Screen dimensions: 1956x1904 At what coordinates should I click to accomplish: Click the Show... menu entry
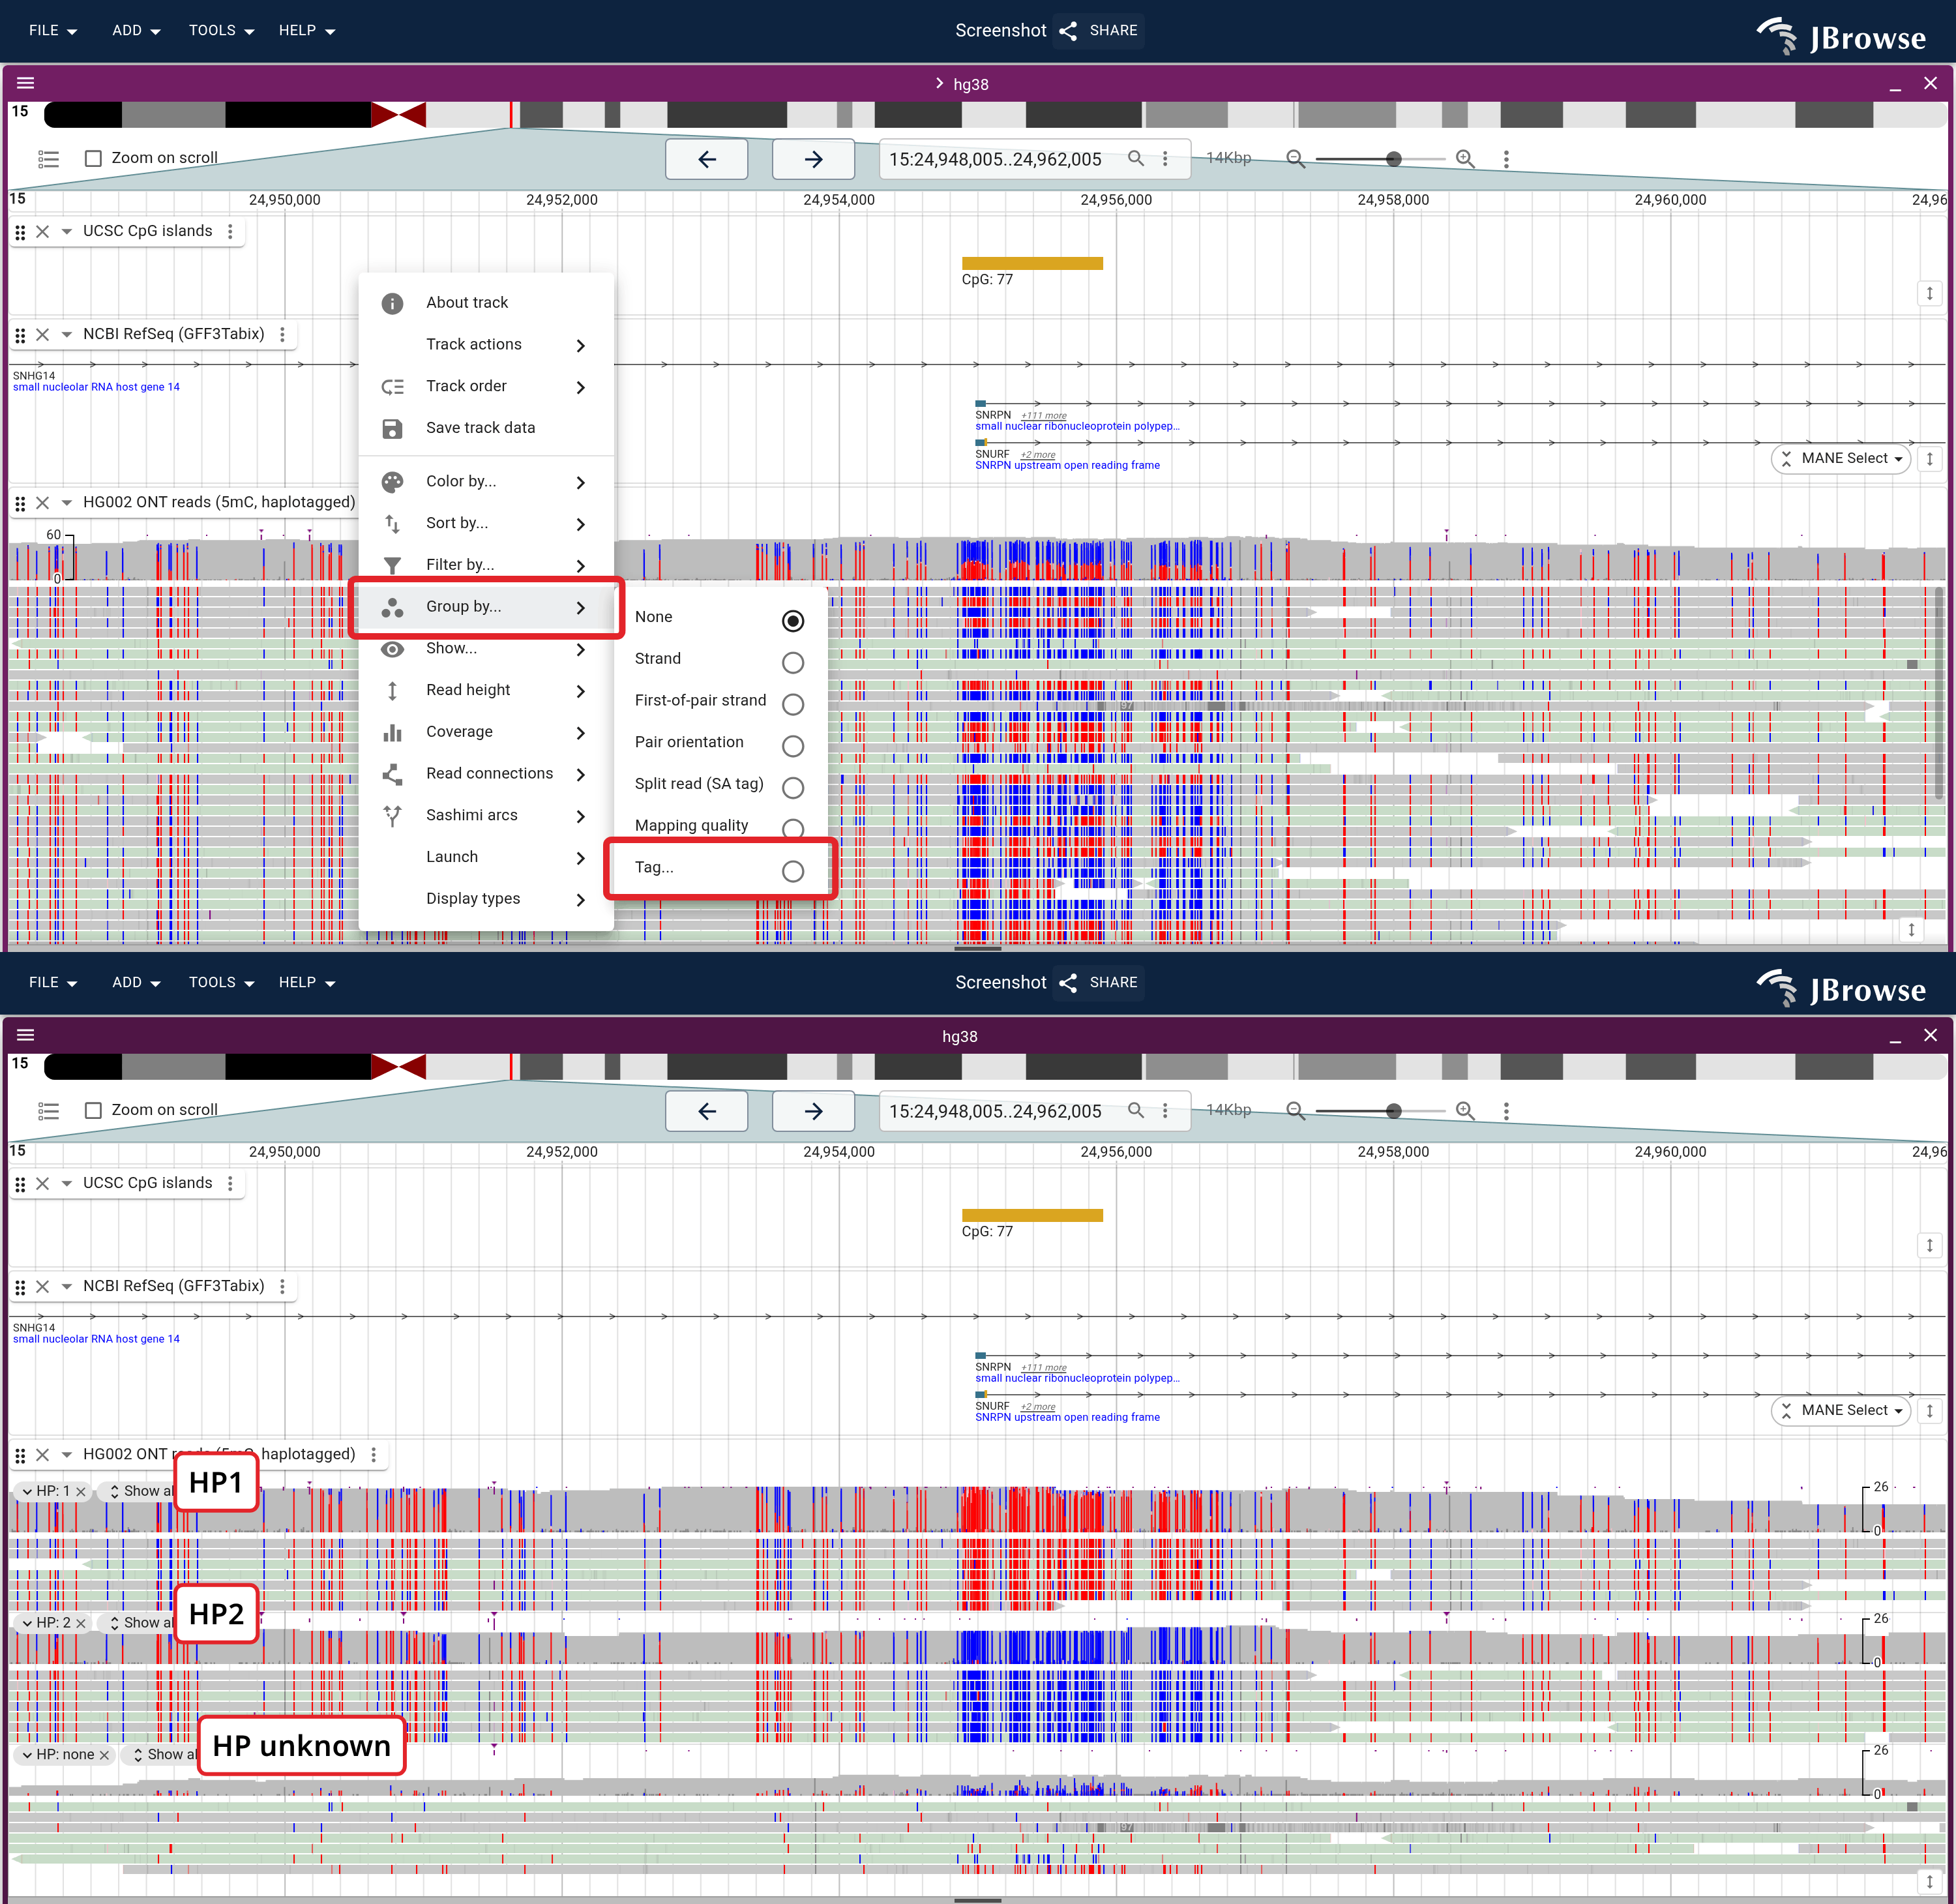pyautogui.click(x=486, y=649)
